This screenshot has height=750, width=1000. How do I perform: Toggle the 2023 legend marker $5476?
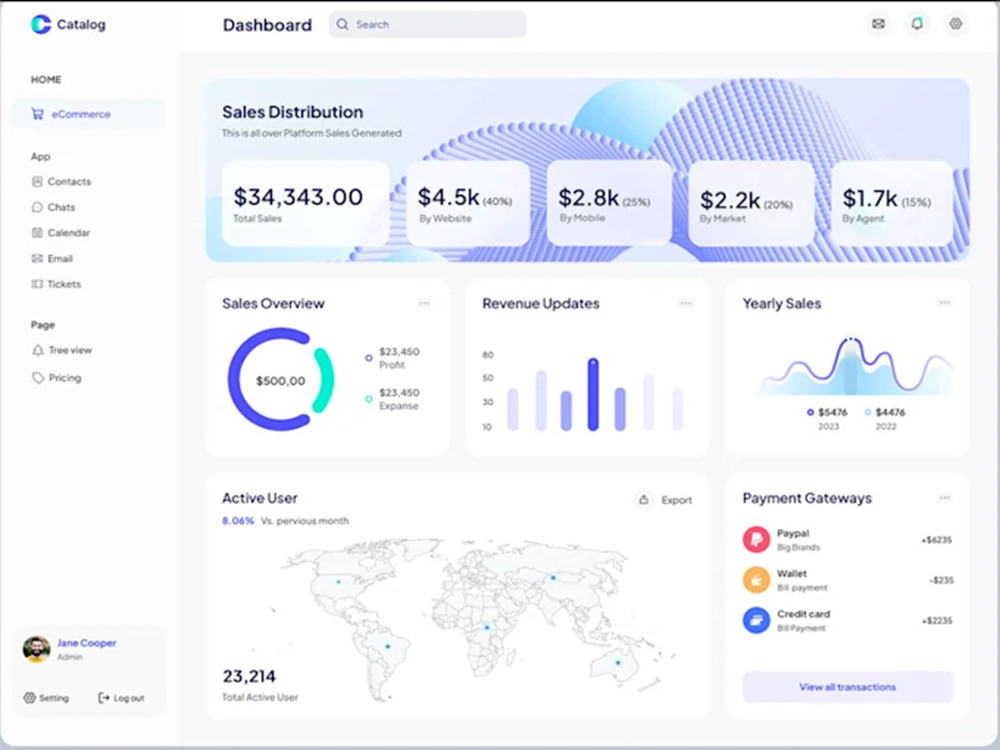(810, 412)
